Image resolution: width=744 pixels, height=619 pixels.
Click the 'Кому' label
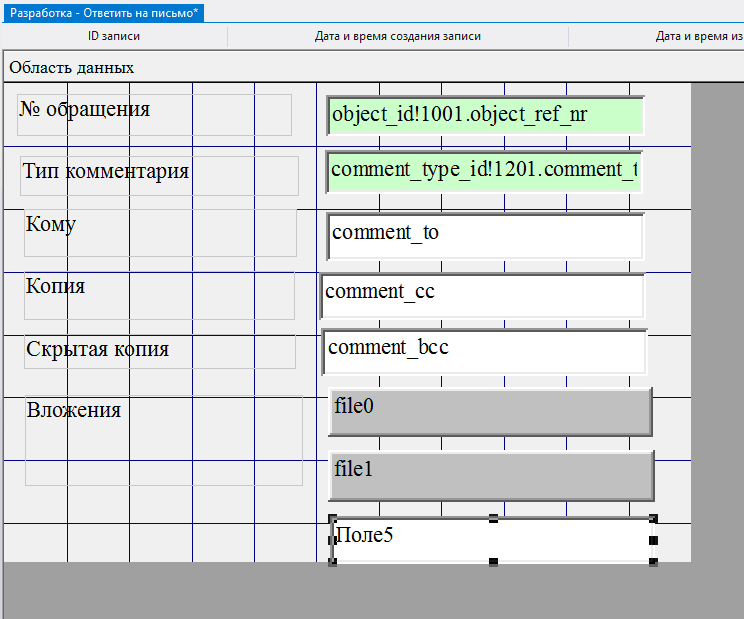(x=160, y=233)
